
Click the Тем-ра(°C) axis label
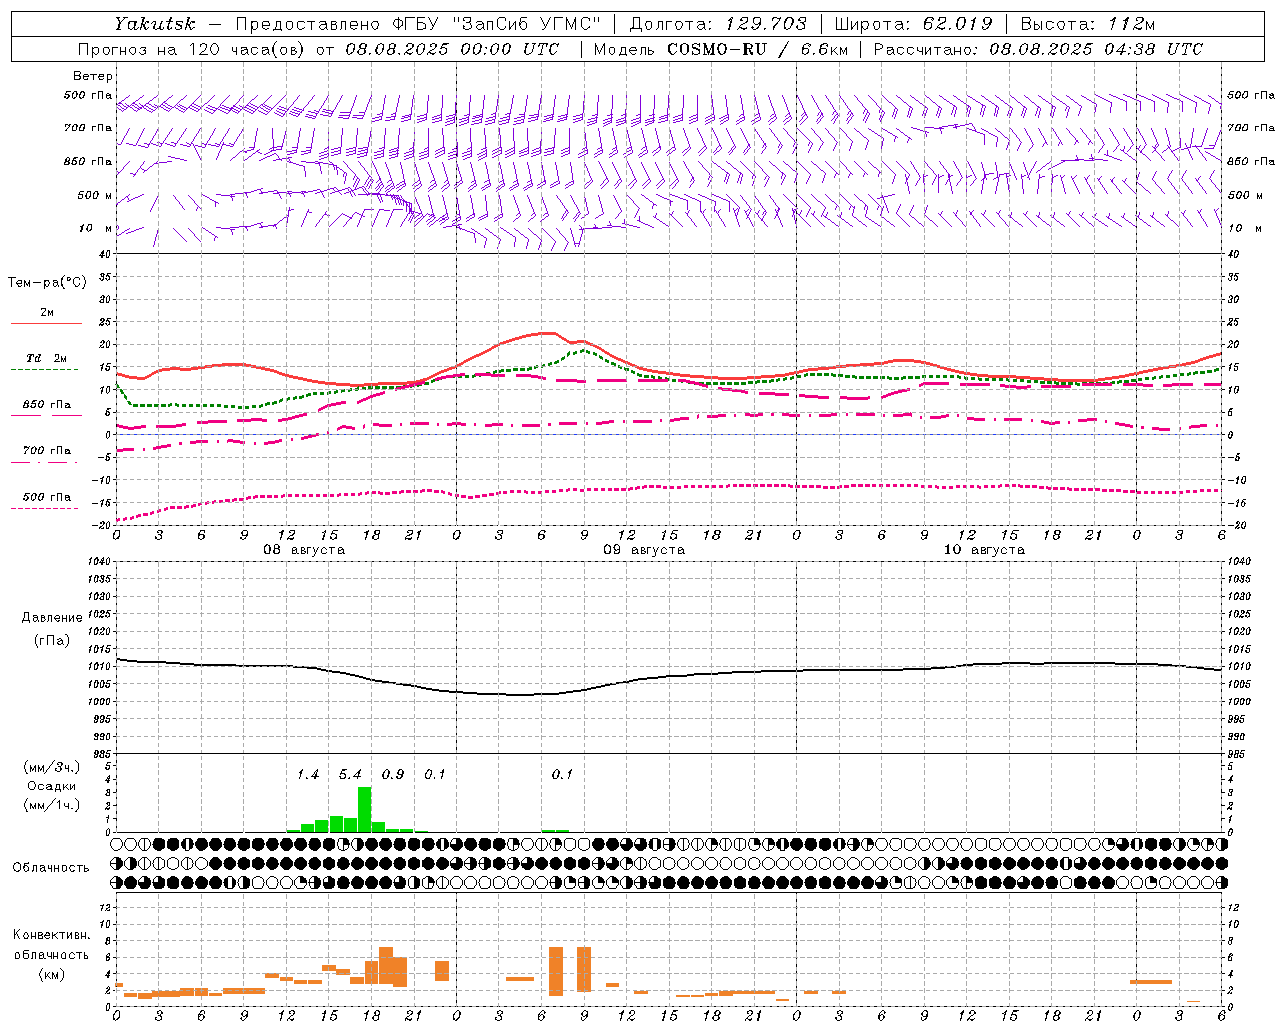click(x=47, y=283)
